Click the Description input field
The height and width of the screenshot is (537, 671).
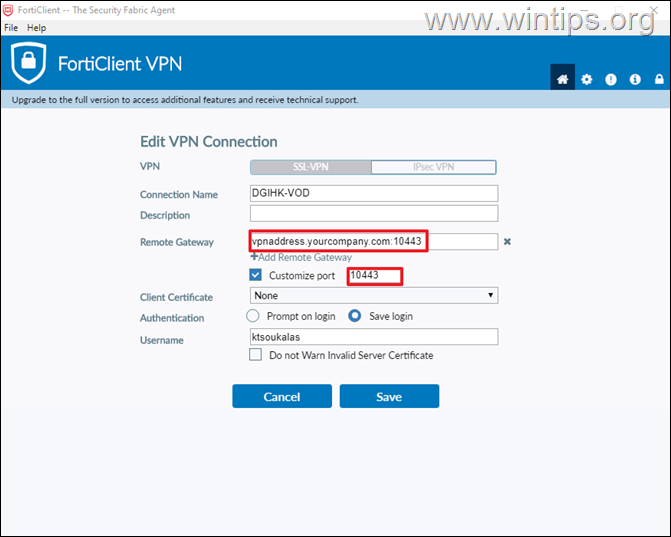[x=373, y=214]
